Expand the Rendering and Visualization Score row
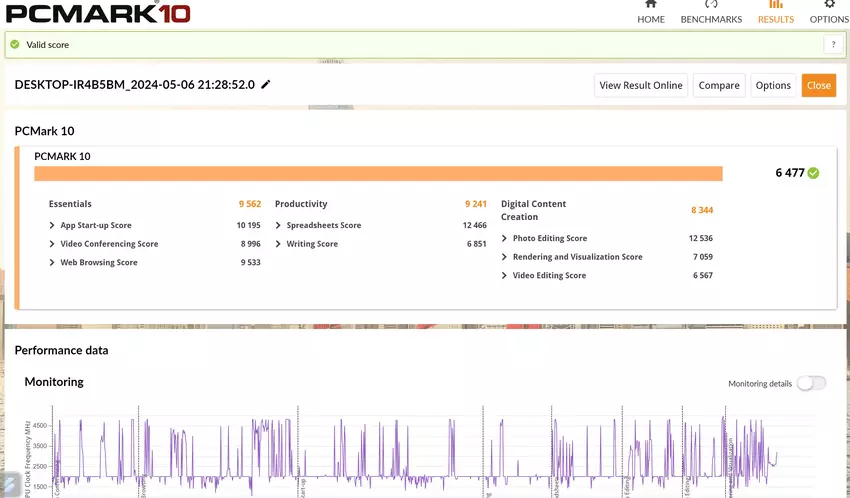Screen dimensions: 850x498 click(x=504, y=257)
